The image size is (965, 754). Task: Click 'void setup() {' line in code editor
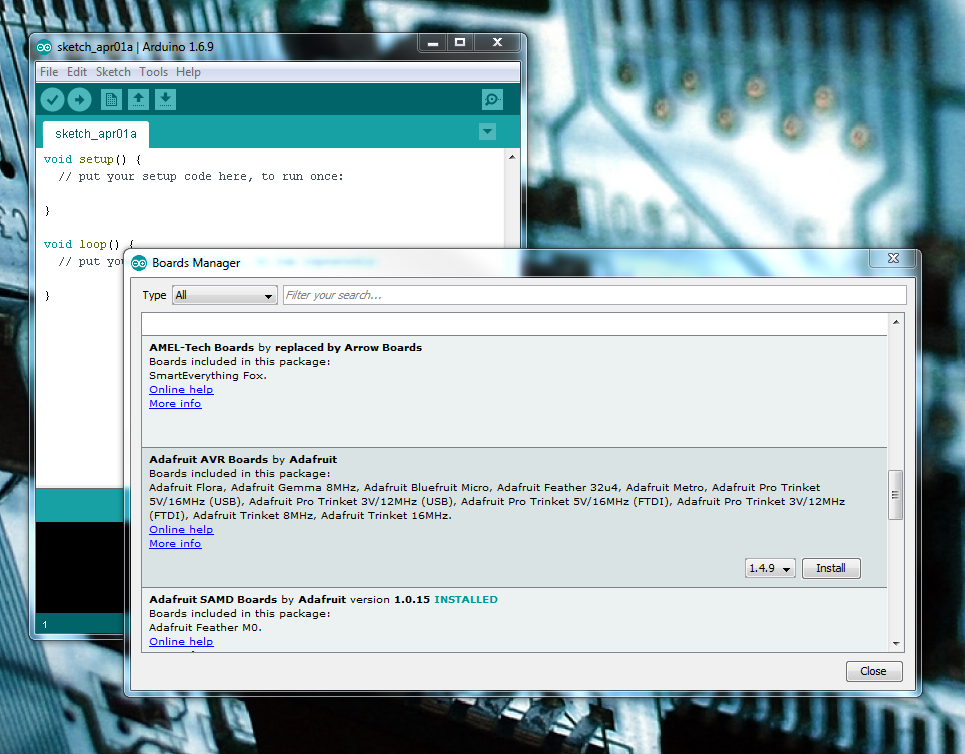coord(92,159)
